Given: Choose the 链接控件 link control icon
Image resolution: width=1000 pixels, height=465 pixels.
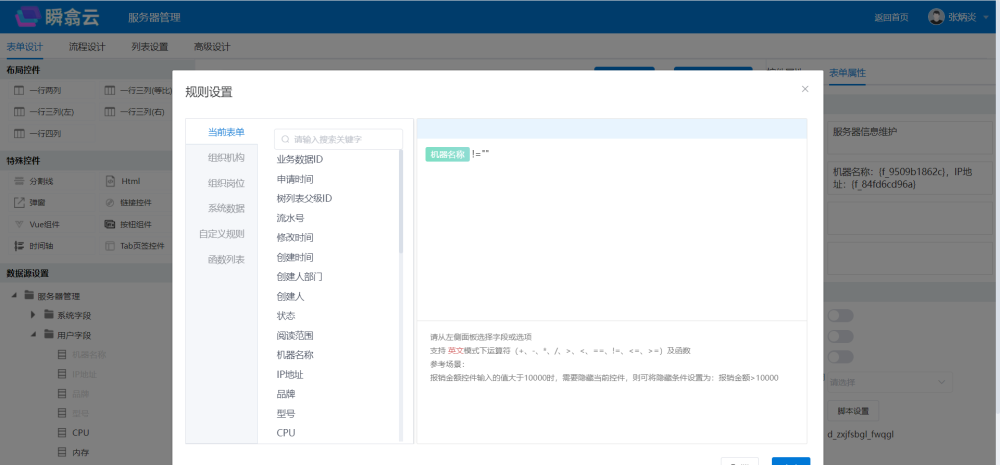Looking at the screenshot, I should tap(111, 202).
